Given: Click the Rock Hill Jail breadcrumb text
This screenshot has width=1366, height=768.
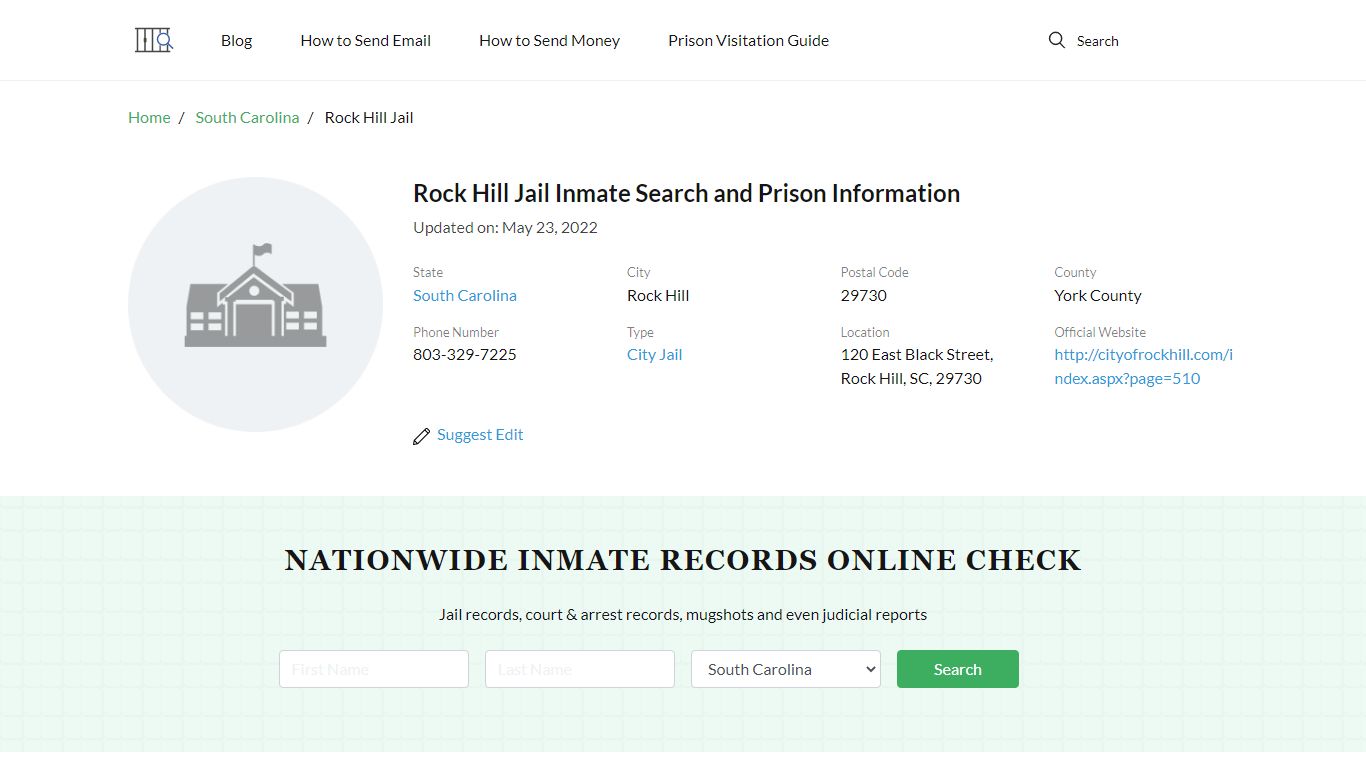Looking at the screenshot, I should 369,117.
